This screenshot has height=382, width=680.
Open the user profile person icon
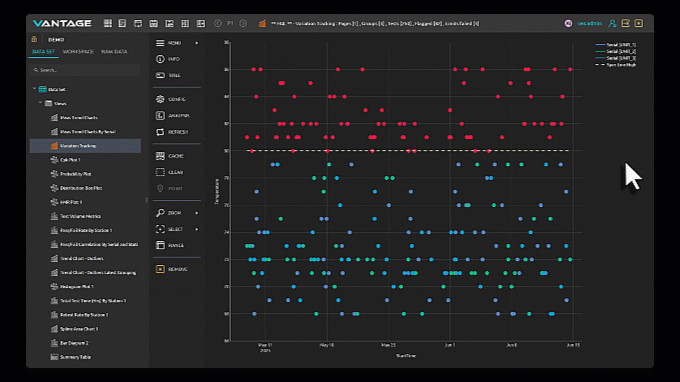click(x=612, y=23)
